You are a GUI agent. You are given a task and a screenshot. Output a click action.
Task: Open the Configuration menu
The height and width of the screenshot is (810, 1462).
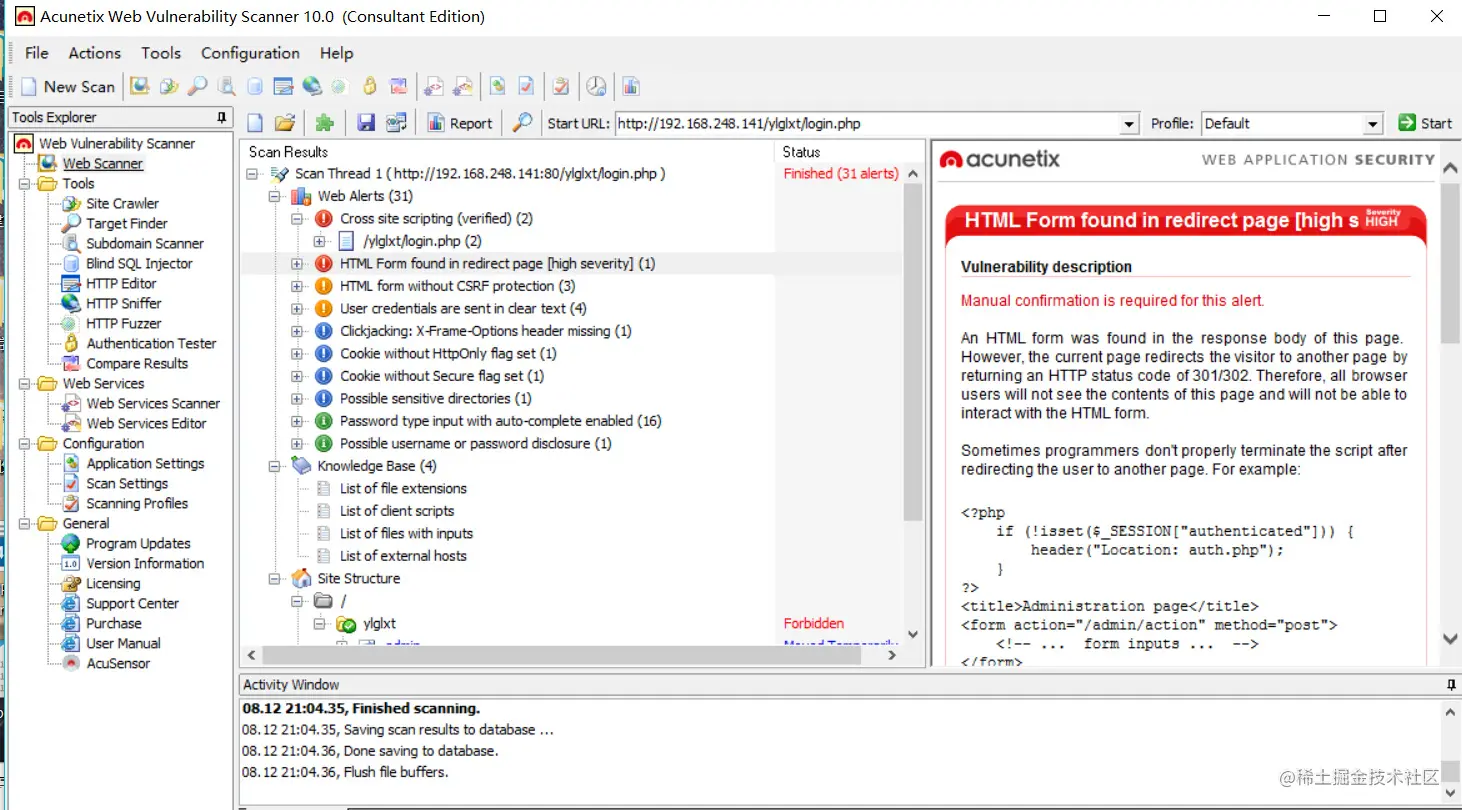coord(250,53)
